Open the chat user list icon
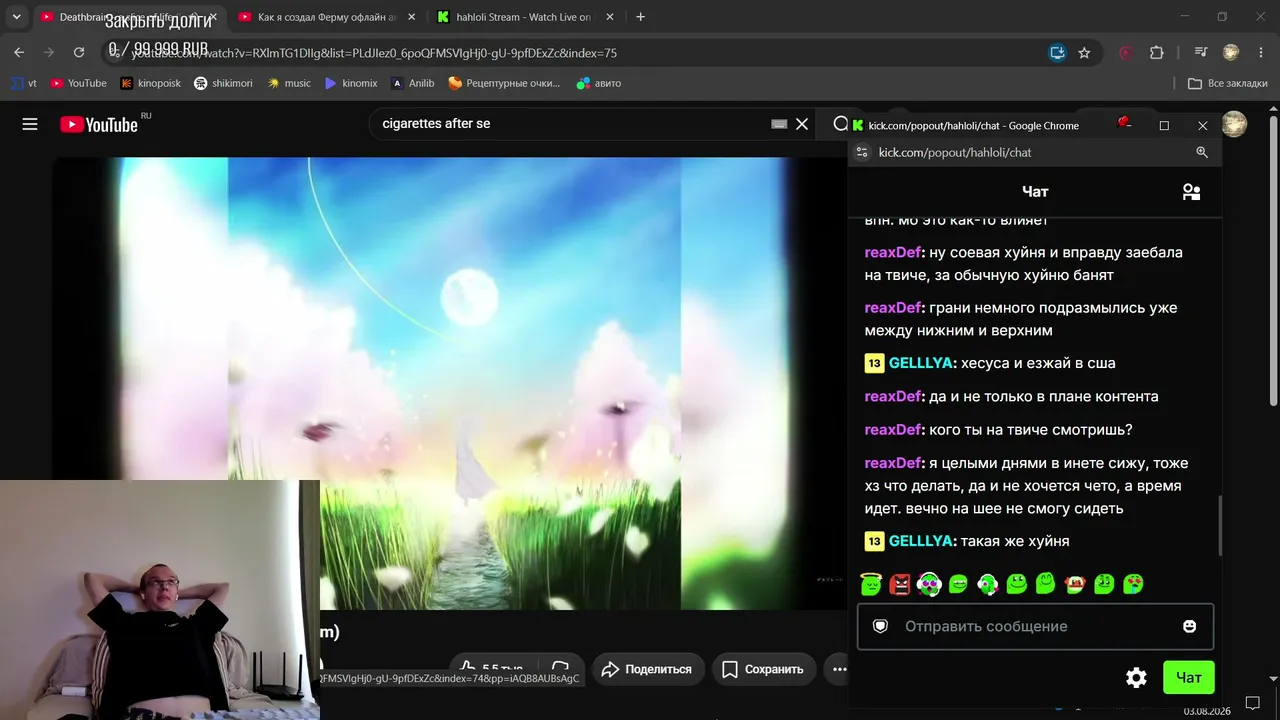This screenshot has height=720, width=1280. click(x=1191, y=192)
